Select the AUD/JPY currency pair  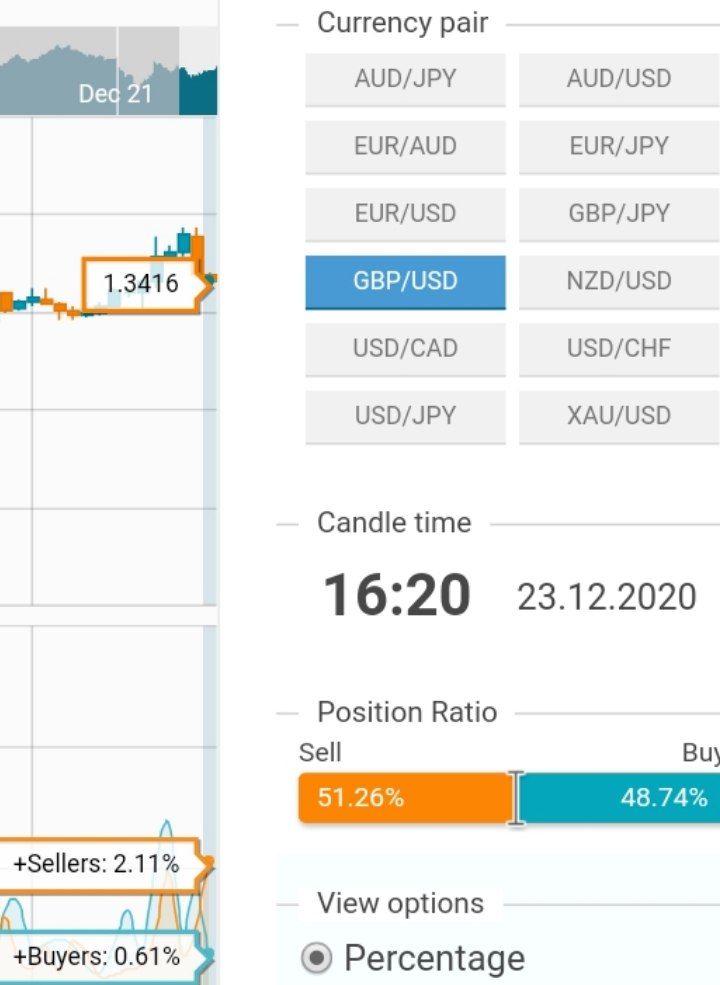point(405,79)
